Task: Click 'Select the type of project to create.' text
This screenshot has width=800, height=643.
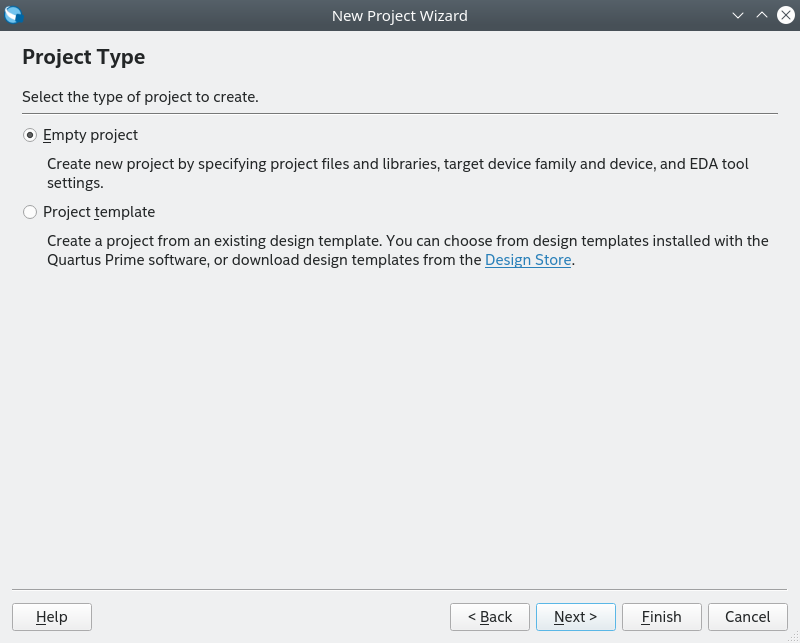Action: tap(140, 97)
